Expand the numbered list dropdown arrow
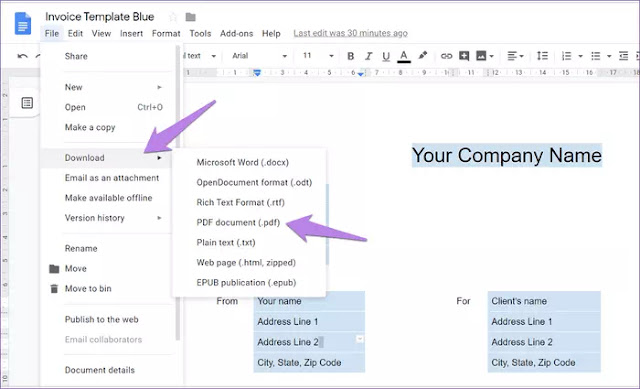Image resolution: width=640 pixels, height=389 pixels. point(580,56)
